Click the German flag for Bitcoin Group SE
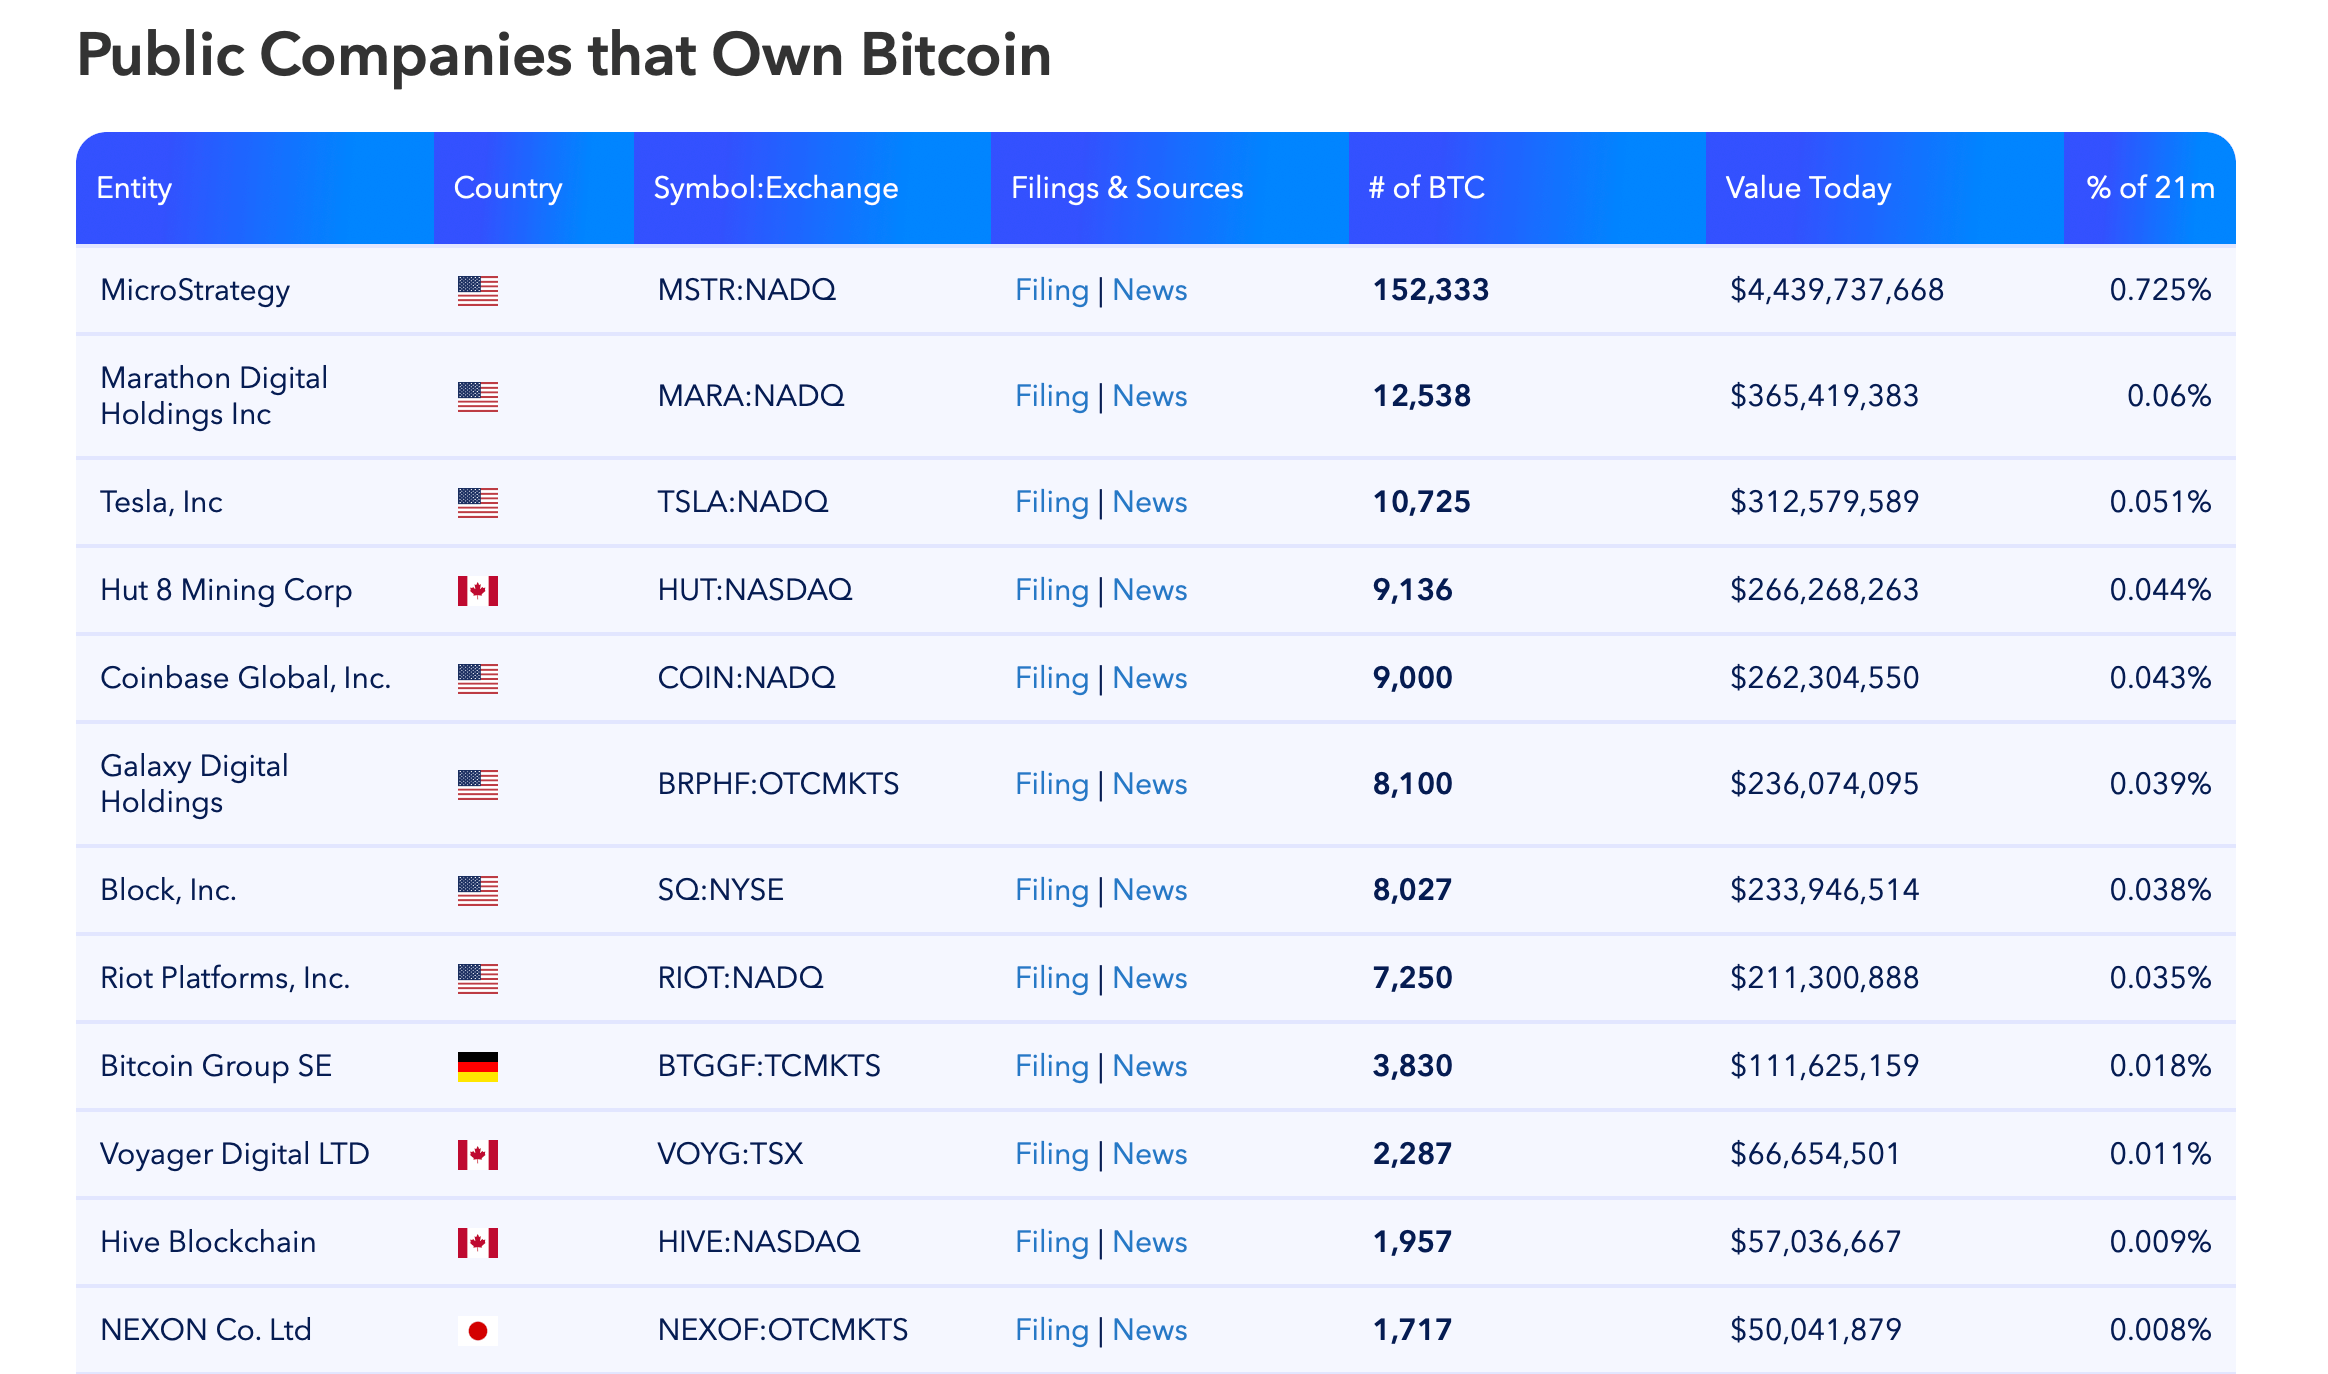The image size is (2328, 1374). 477,1066
